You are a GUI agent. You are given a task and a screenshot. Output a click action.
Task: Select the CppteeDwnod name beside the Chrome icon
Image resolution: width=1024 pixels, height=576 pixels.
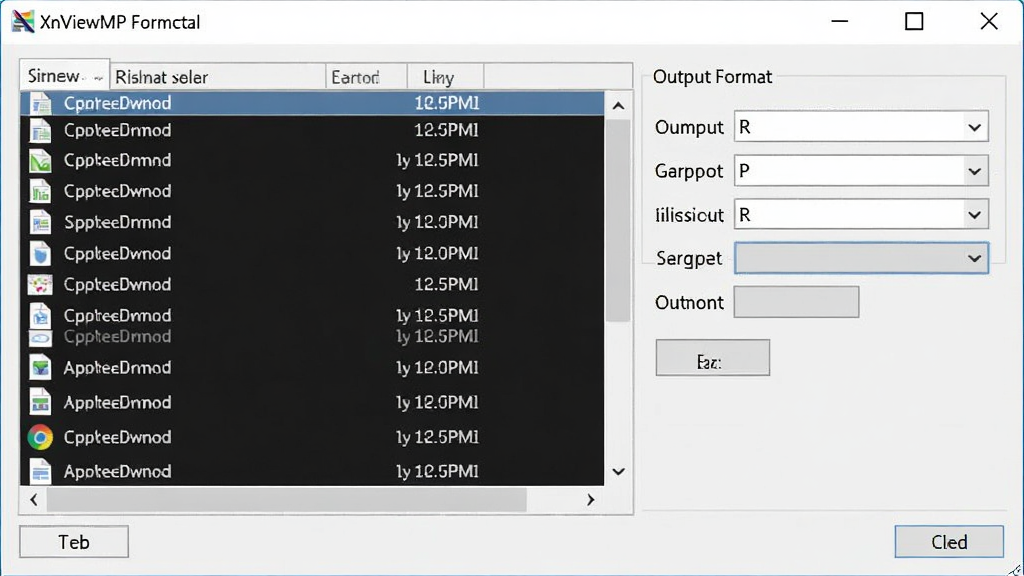coord(118,437)
